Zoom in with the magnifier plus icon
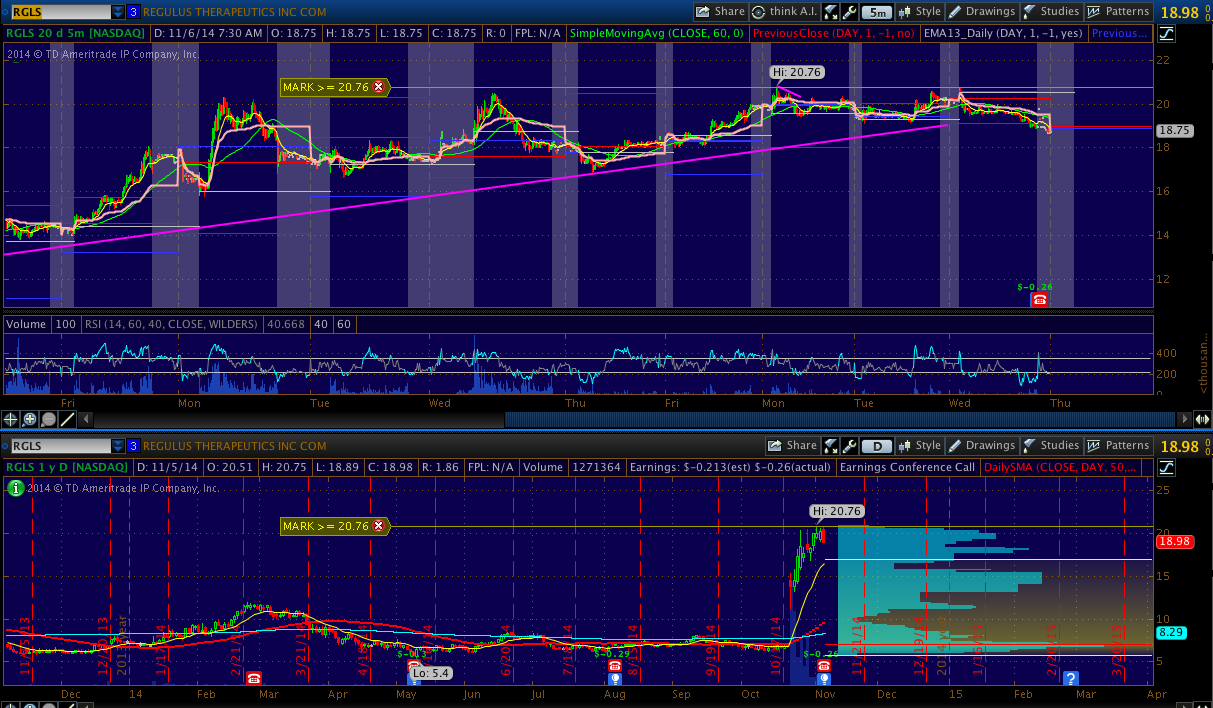The image size is (1213, 708). [x=30, y=419]
